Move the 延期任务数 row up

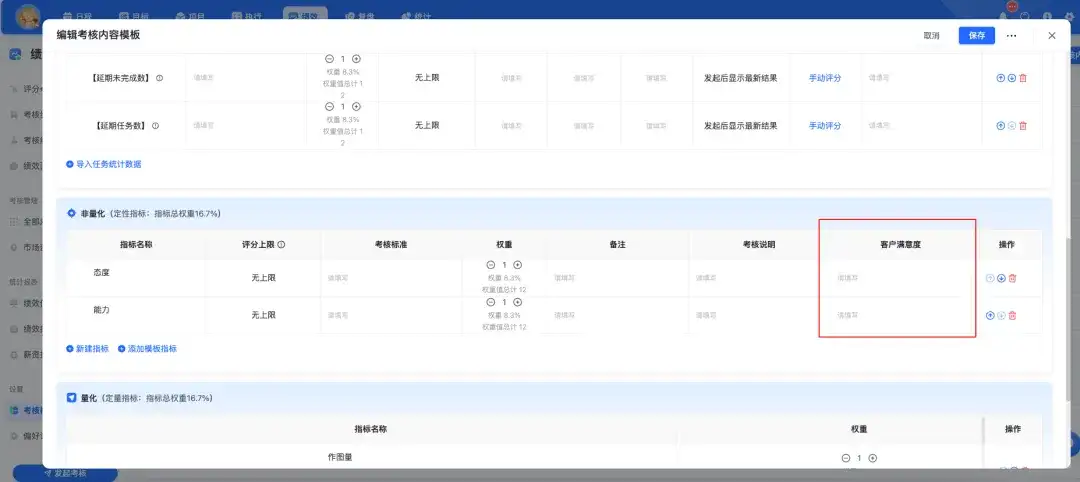coord(1001,125)
